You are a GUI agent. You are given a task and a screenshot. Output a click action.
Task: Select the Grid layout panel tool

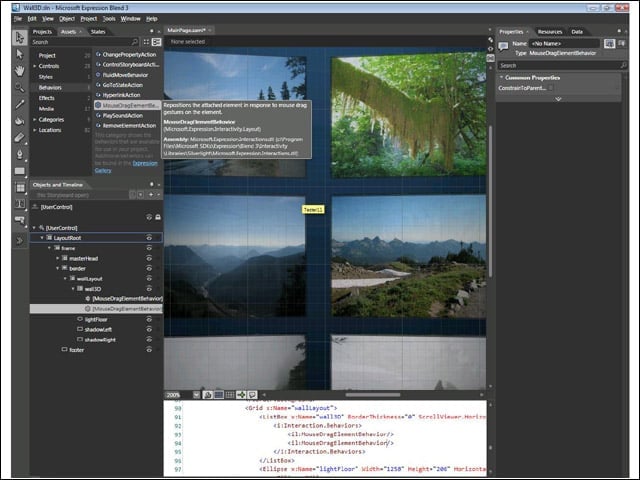19,188
